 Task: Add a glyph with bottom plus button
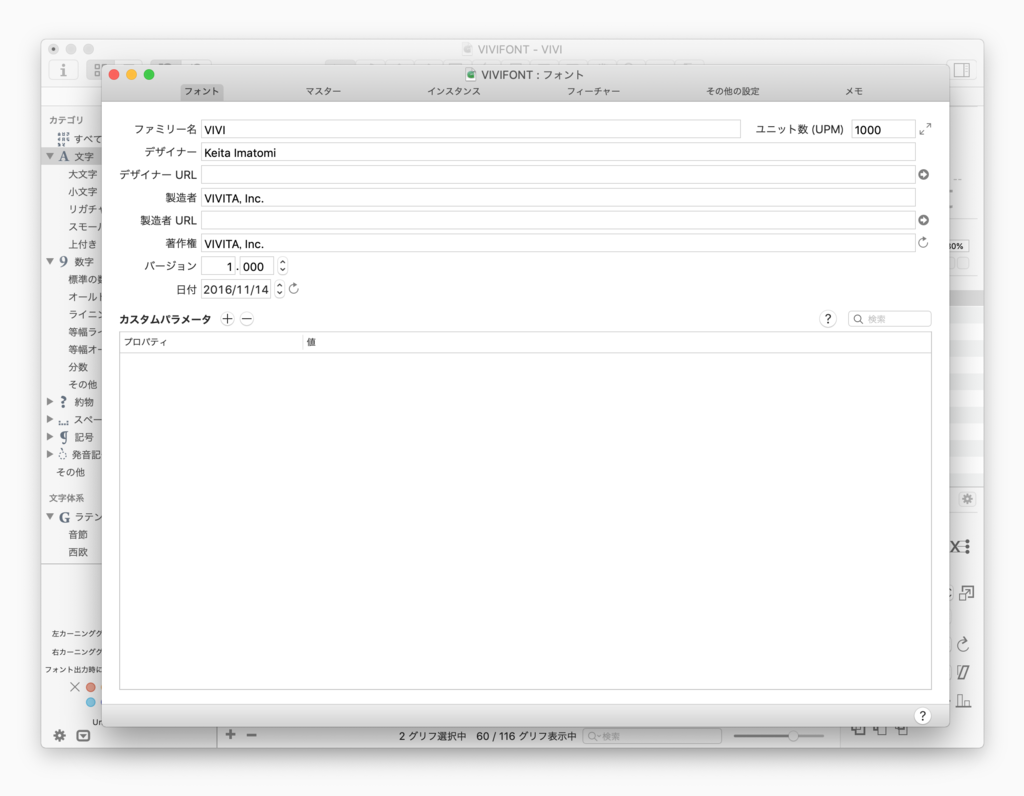point(231,735)
